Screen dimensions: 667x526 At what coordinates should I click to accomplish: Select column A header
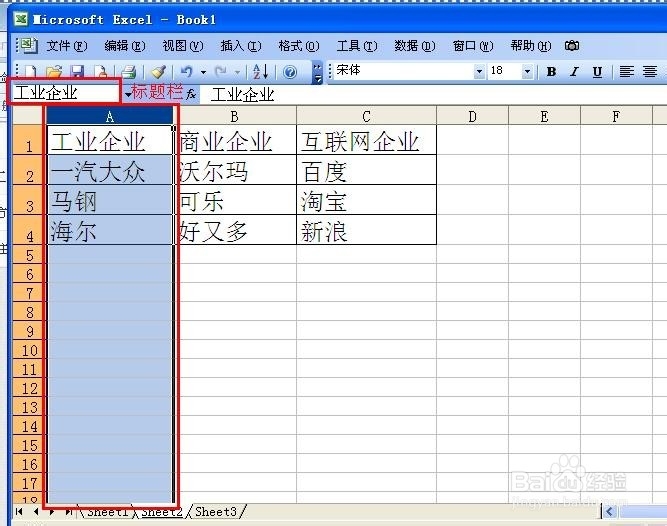pyautogui.click(x=110, y=116)
